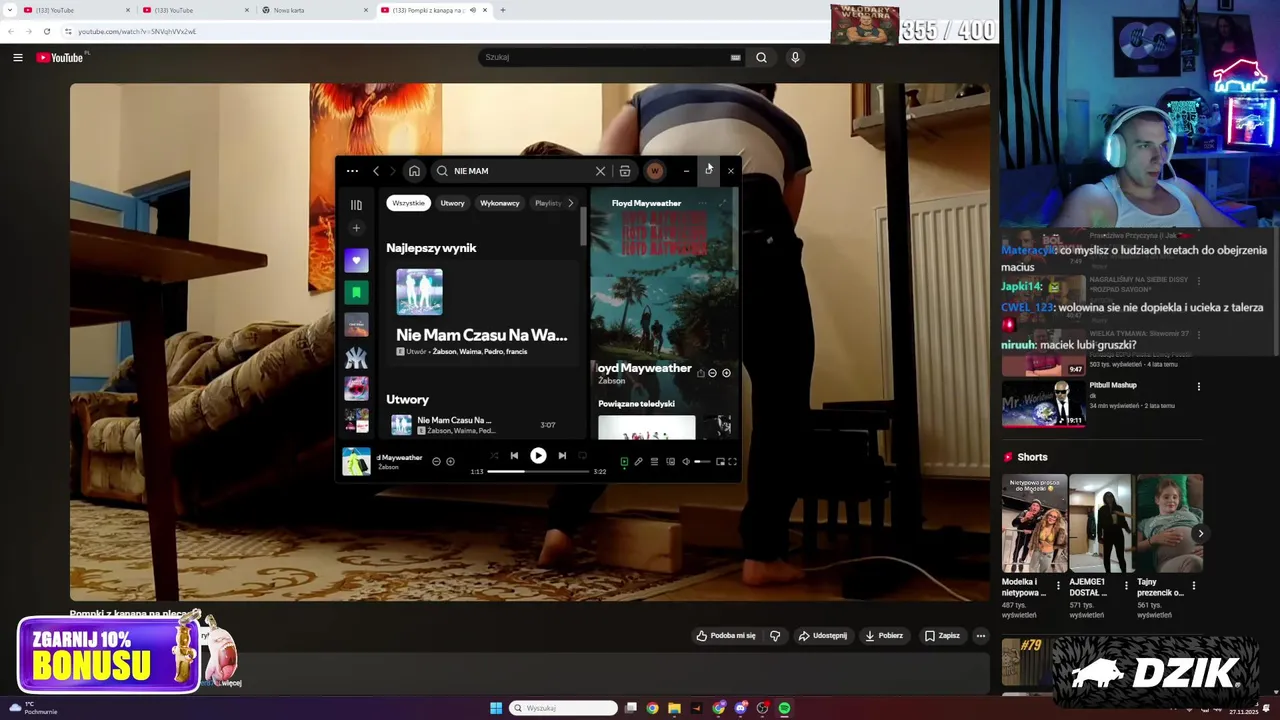
Task: Add current song to library in player bar
Action: pos(450,461)
